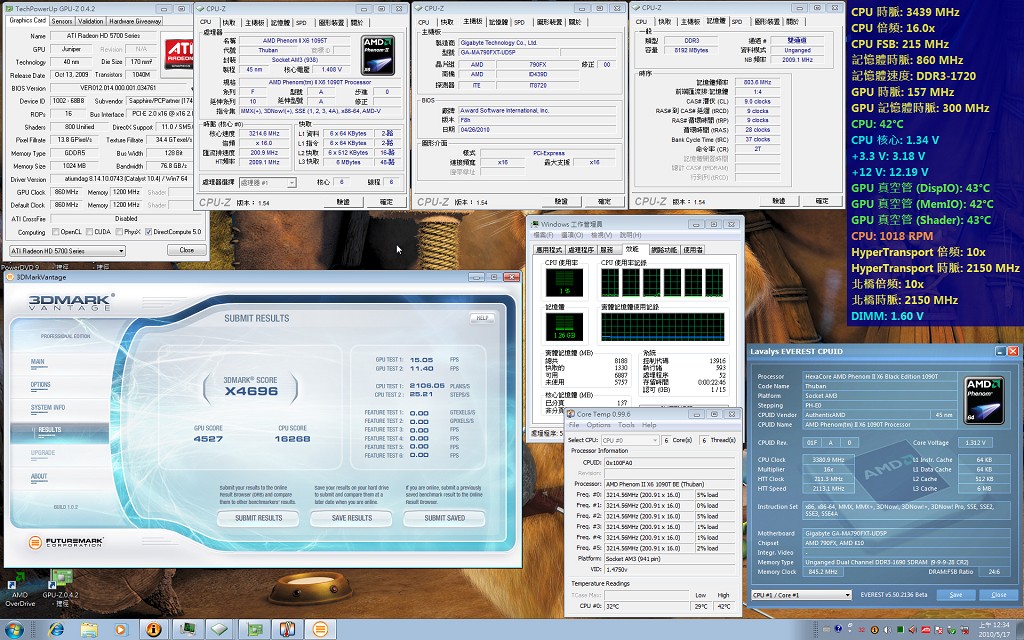Viewport: 1024px width, 640px height.
Task: Select the Graphics Card tab in GPU-Z
Action: [27, 21]
